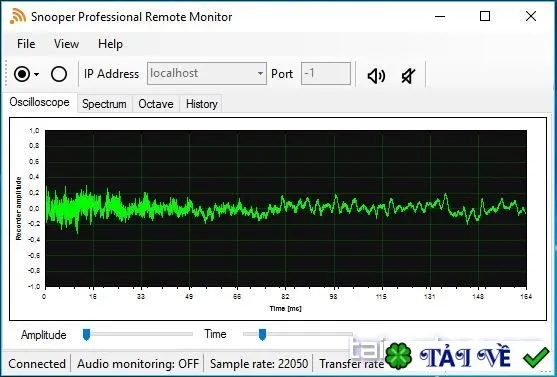Click the Time [ms] axis label
Image resolution: width=557 pixels, height=377 pixels.
click(x=285, y=308)
